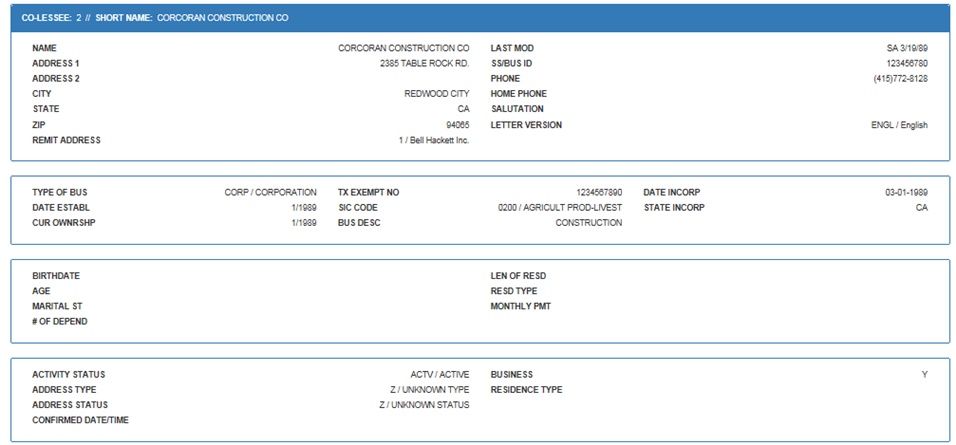The height and width of the screenshot is (445, 956).
Task: Click the RESIDENCE TYPE label
Action: click(x=526, y=390)
